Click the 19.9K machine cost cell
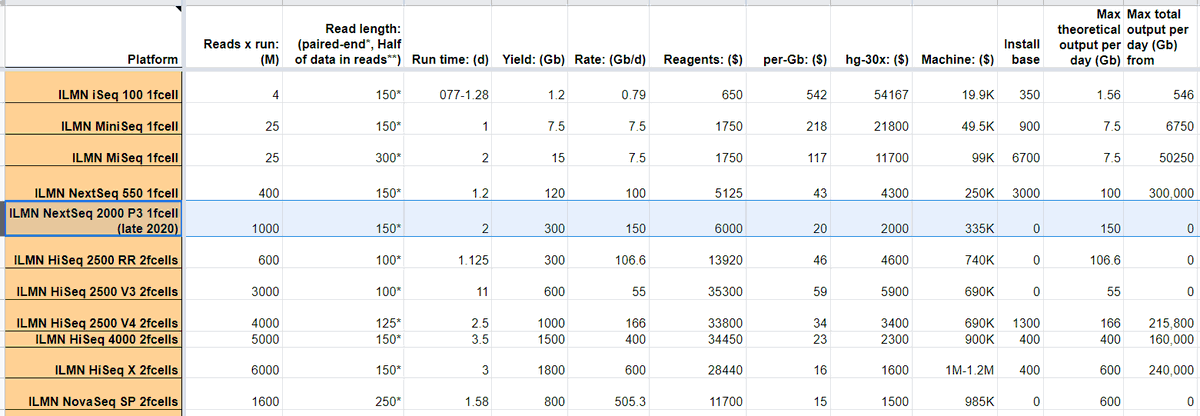 coord(956,88)
